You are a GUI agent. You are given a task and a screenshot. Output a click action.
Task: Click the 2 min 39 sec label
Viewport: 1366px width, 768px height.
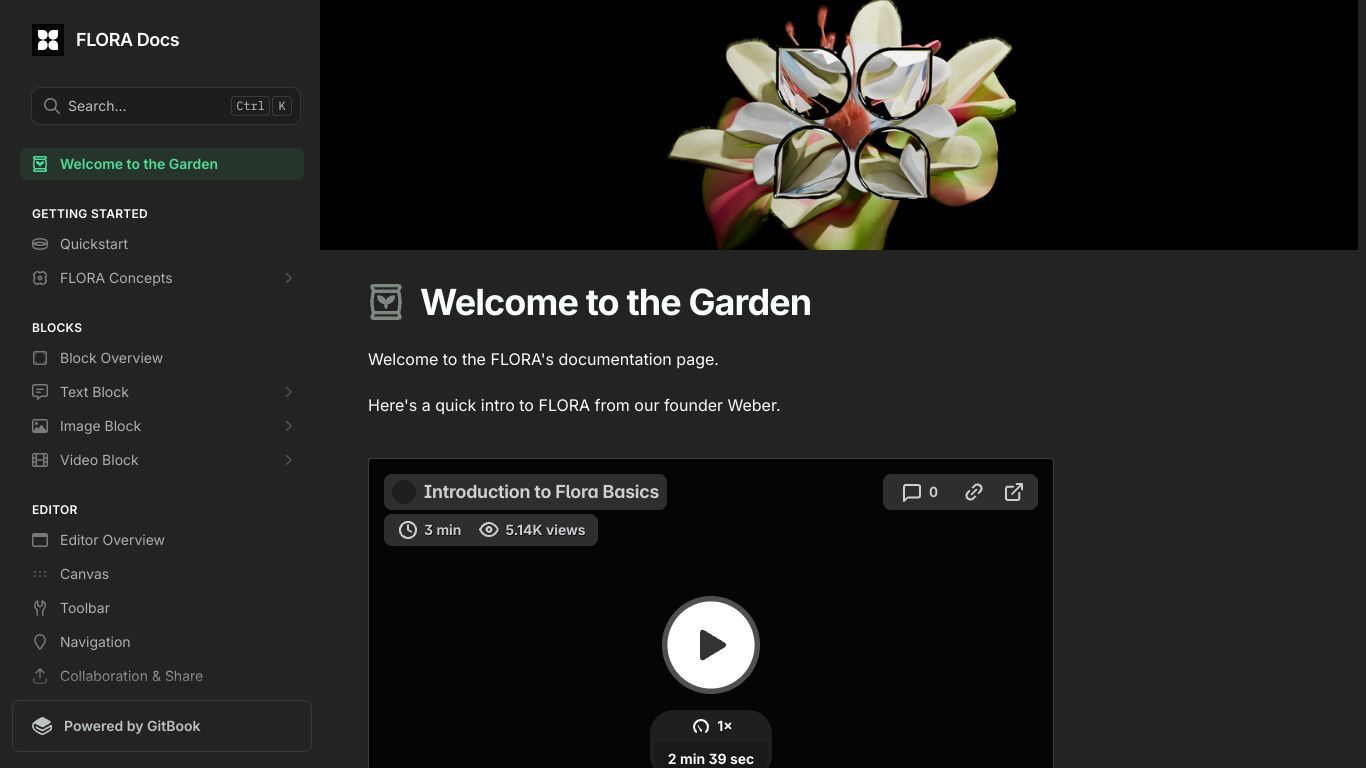pos(711,759)
